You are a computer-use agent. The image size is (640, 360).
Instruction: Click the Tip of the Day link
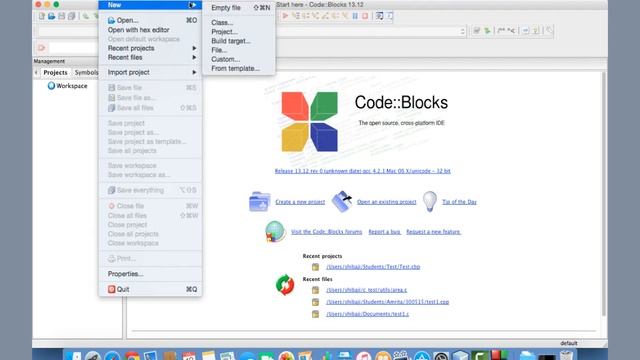[459, 202]
